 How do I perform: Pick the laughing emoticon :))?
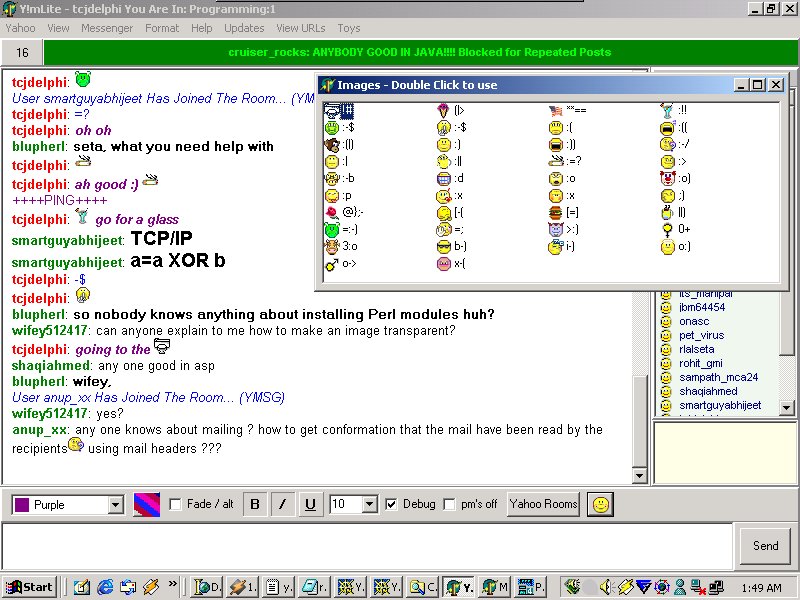[x=562, y=145]
